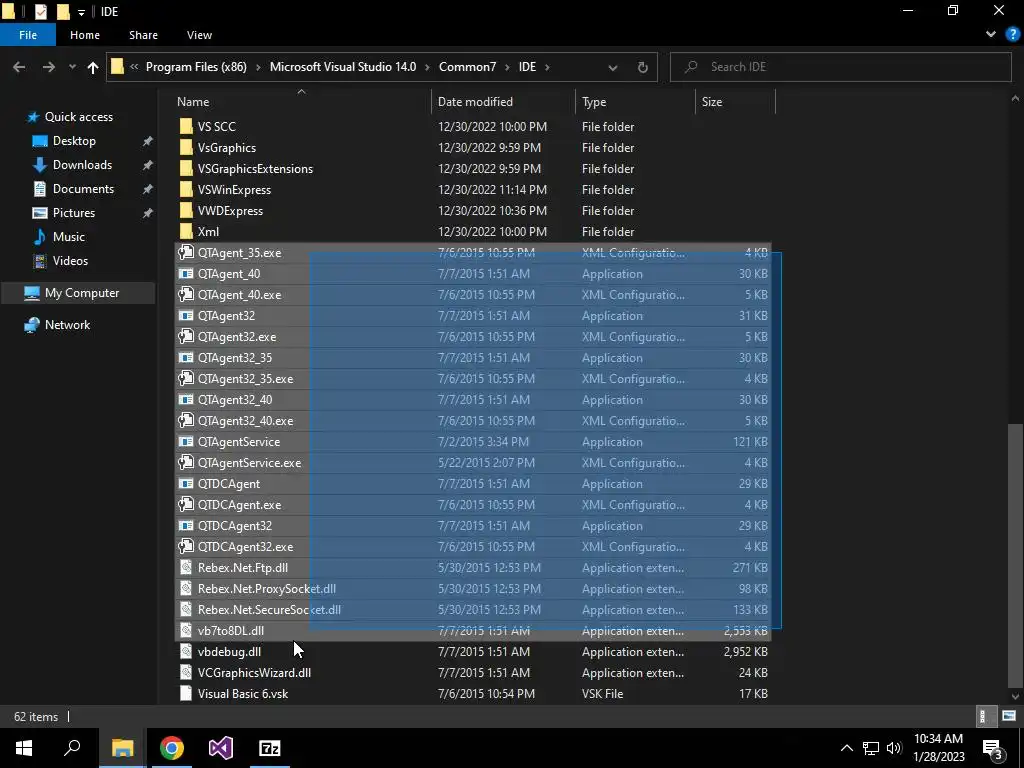Click Microsoft Visual Studio 14.0 breadcrumb
This screenshot has width=1024, height=768.
[x=343, y=67]
